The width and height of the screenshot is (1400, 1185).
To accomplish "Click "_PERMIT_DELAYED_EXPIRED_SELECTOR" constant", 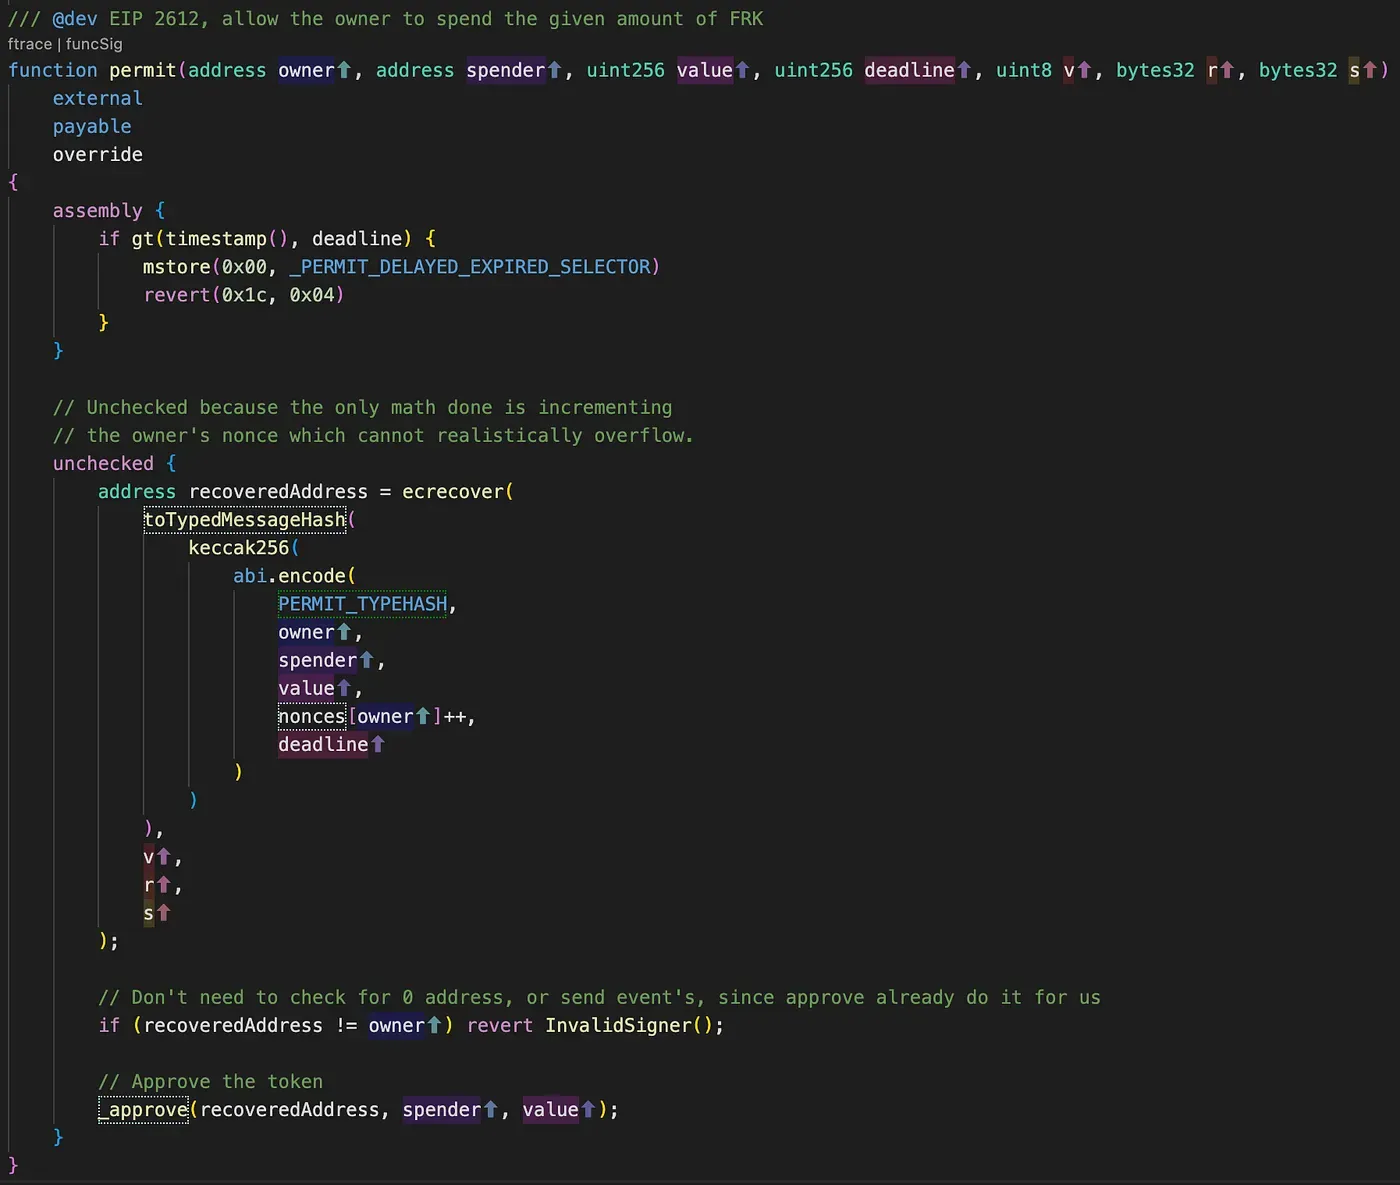I will [x=470, y=267].
